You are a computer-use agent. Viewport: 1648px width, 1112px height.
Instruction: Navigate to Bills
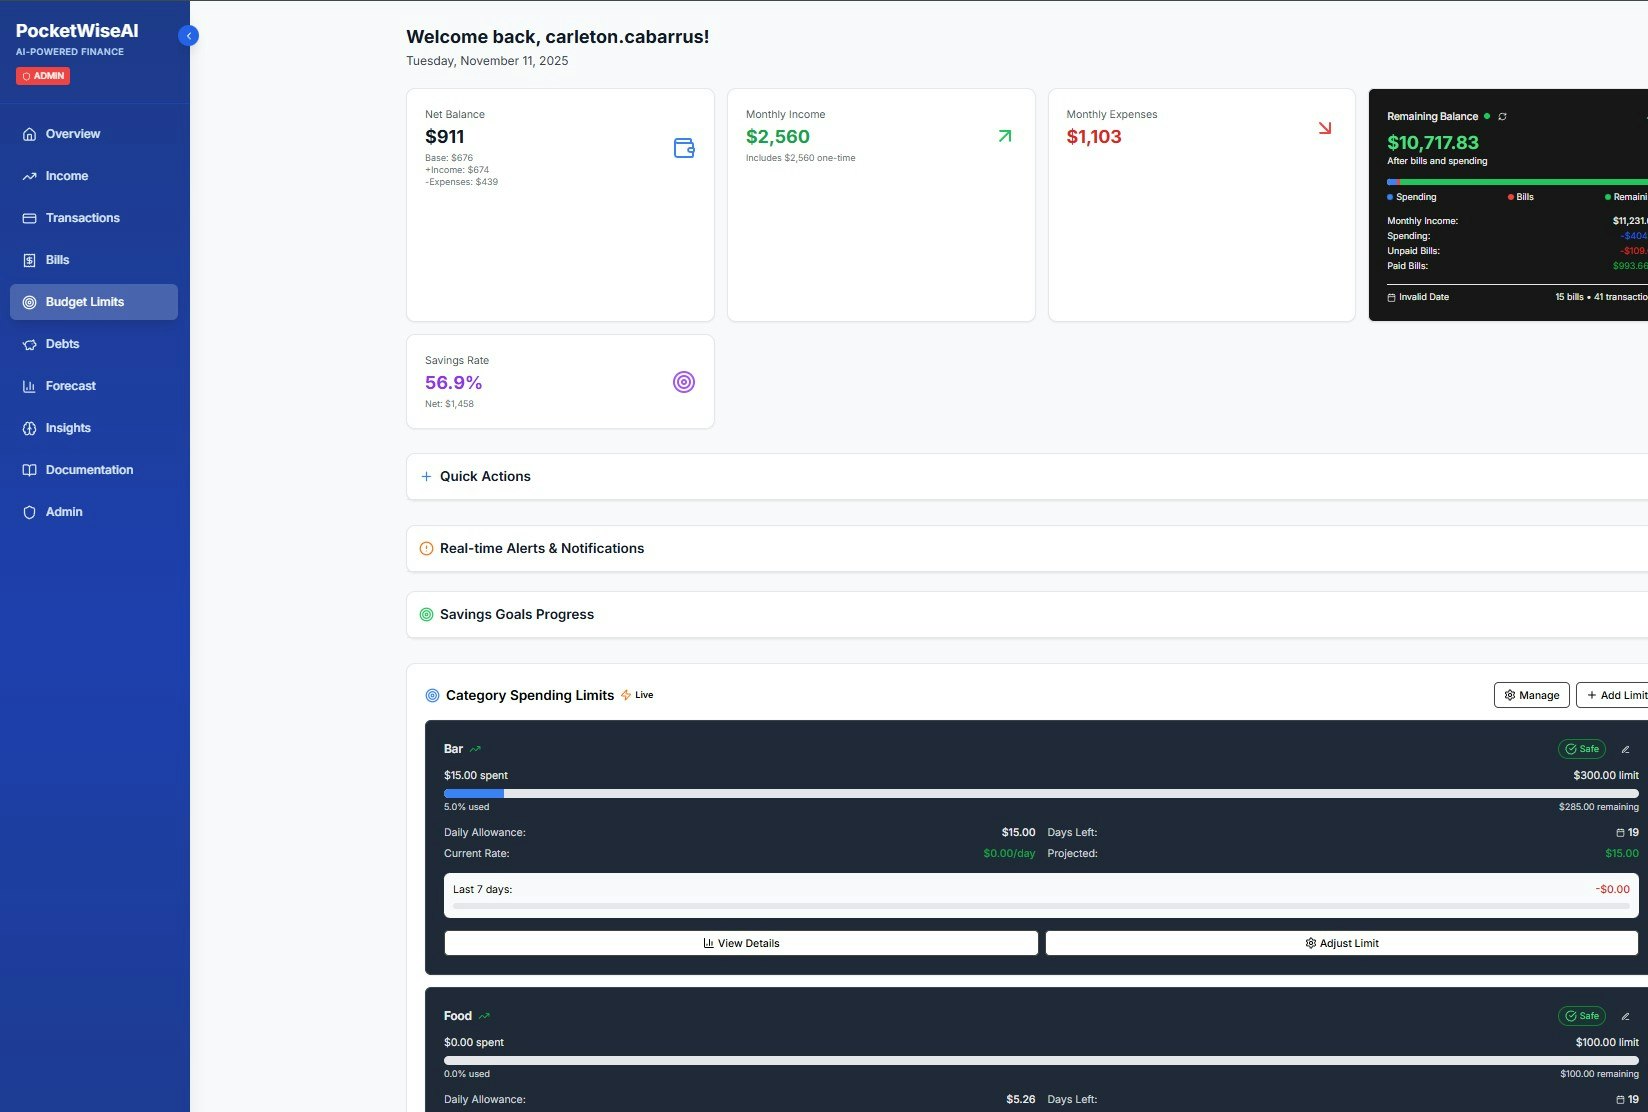click(94, 260)
